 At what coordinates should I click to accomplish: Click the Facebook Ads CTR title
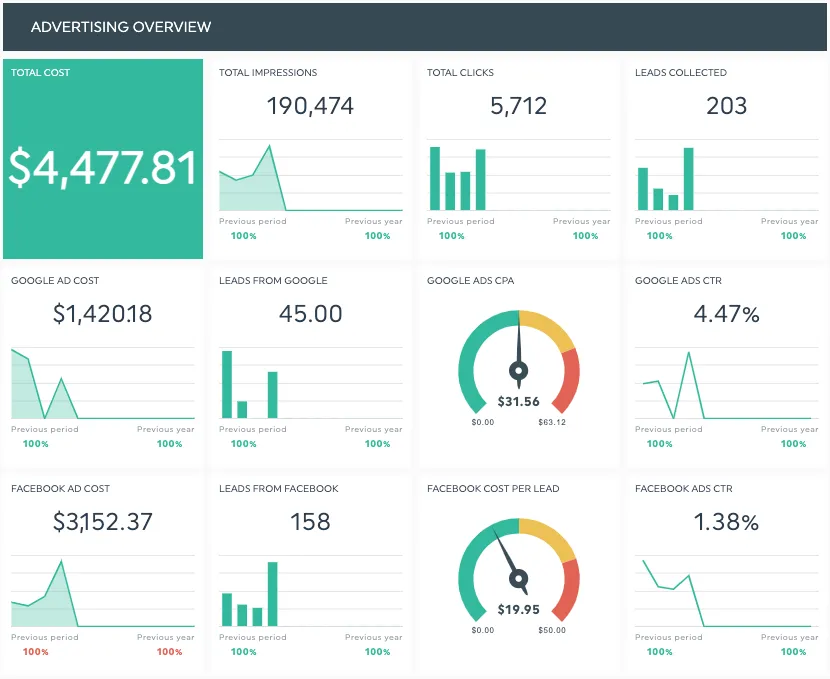[x=683, y=488]
